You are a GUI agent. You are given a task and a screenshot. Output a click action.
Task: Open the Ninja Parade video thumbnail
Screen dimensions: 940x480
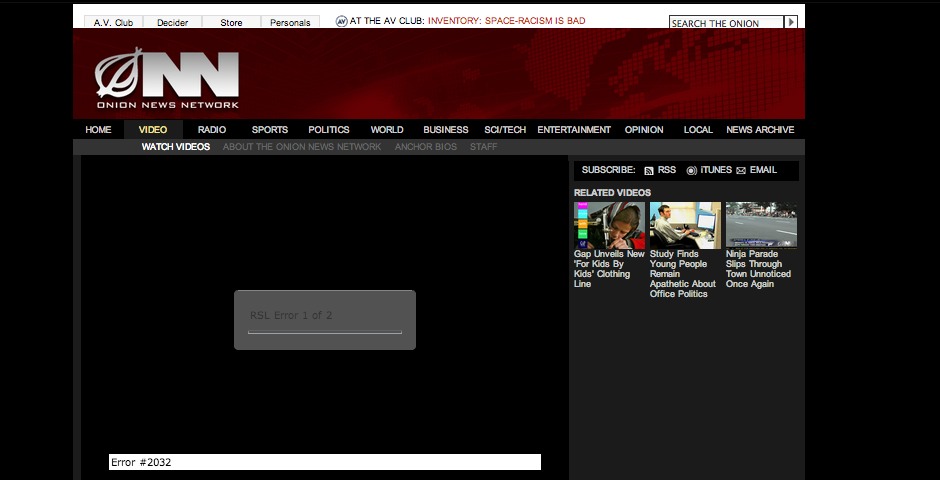[761, 225]
